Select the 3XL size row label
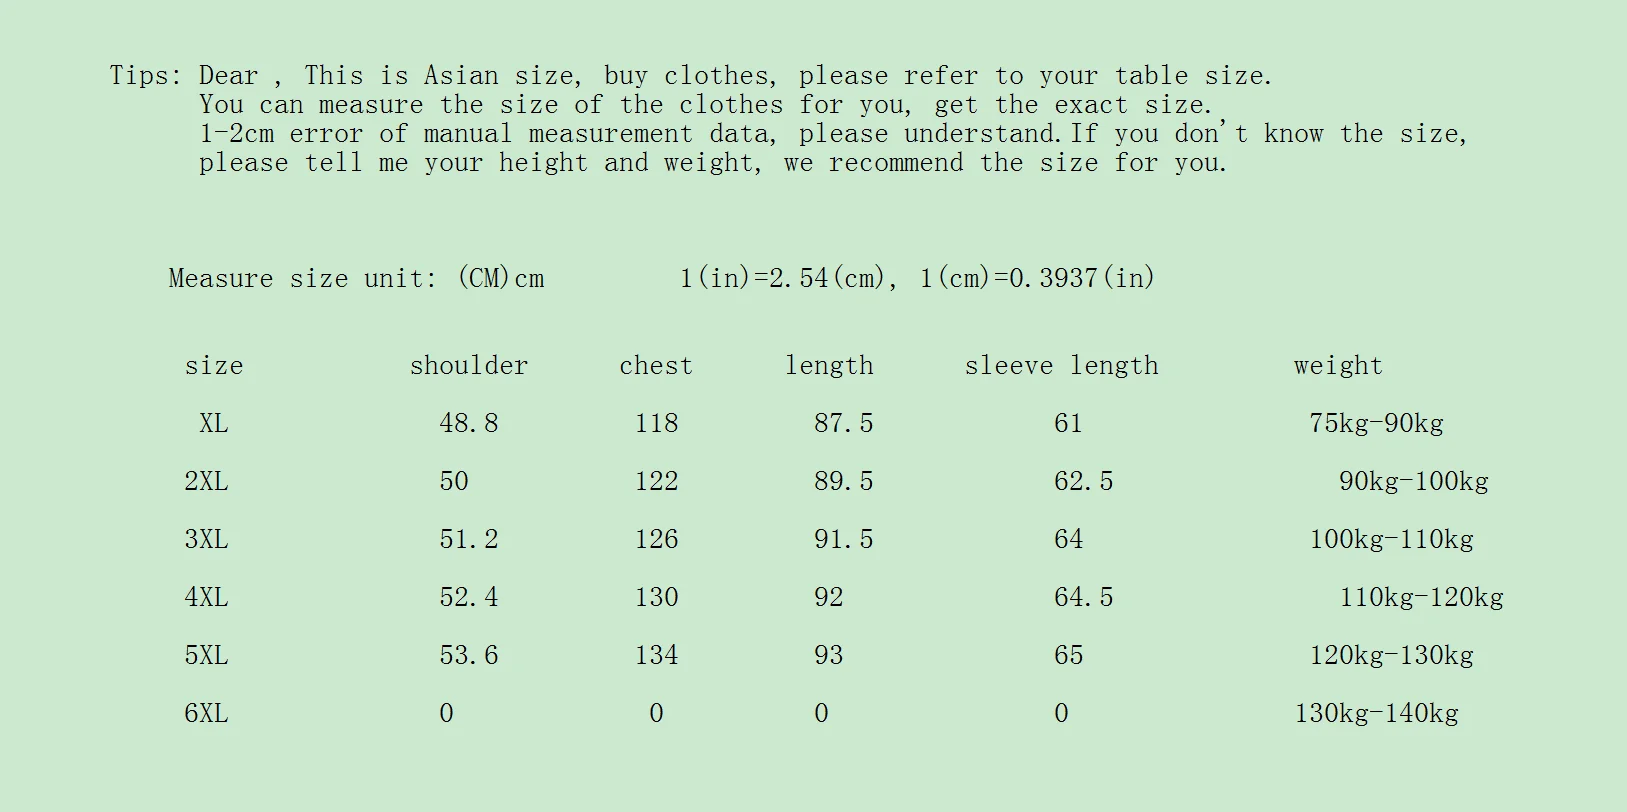The width and height of the screenshot is (1627, 812). [206, 539]
